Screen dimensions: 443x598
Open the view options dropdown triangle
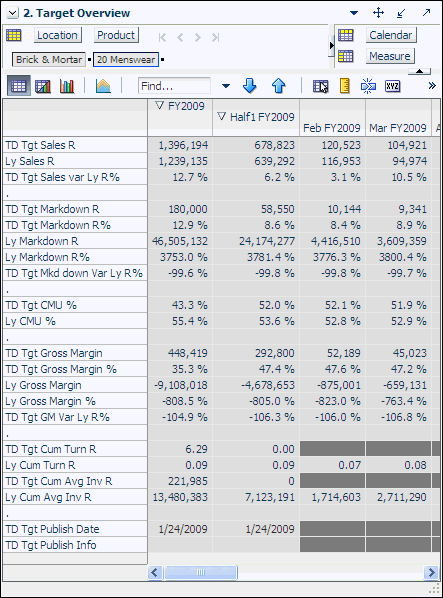pyautogui.click(x=354, y=13)
